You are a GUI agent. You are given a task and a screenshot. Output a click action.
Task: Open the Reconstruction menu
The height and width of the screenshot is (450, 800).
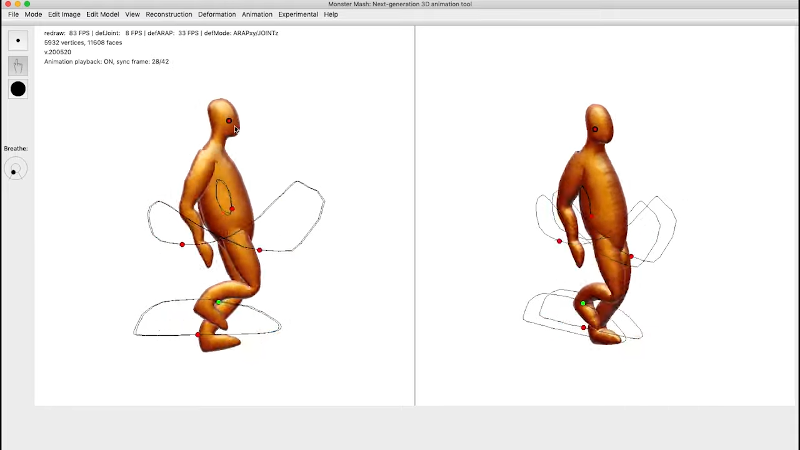coord(169,15)
